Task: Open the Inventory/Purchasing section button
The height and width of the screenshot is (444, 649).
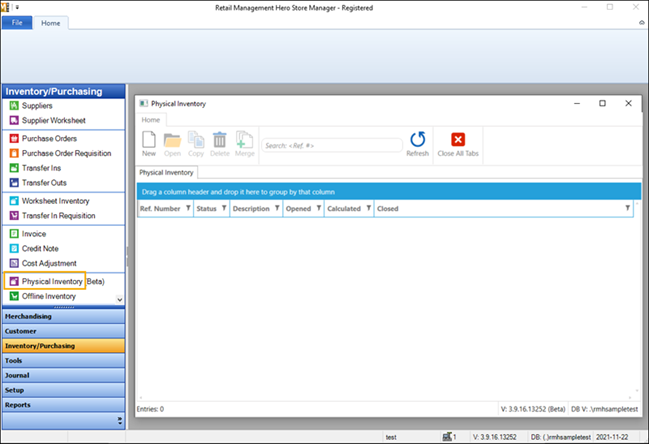Action: point(63,346)
